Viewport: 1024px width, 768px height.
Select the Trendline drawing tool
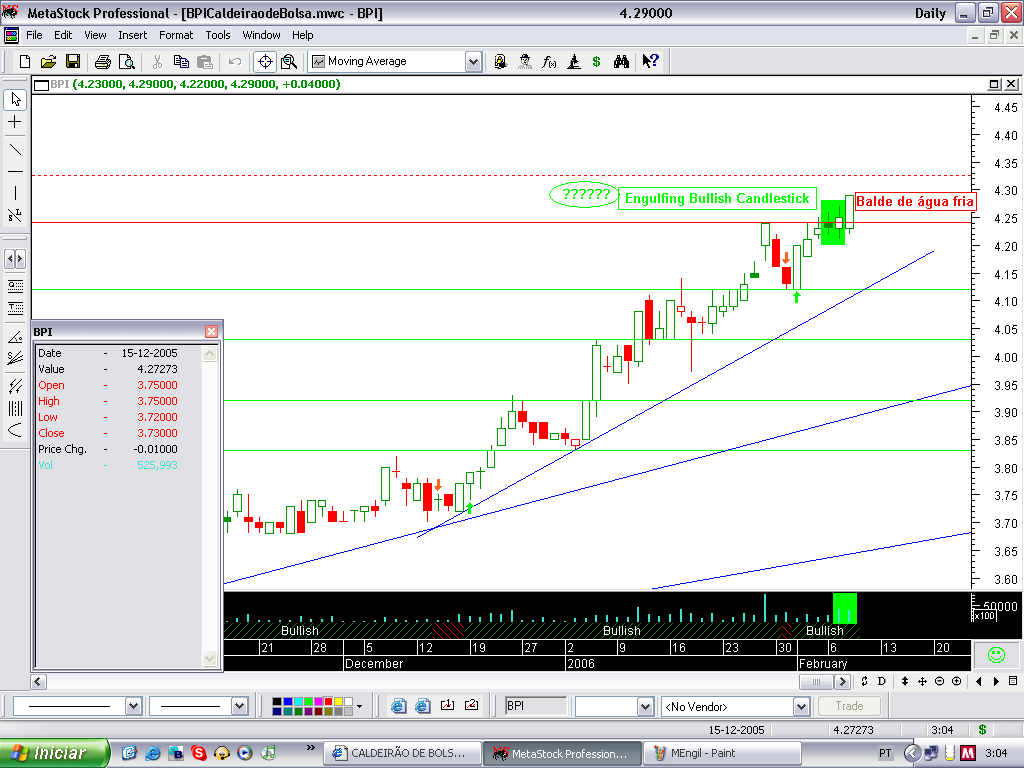click(x=15, y=150)
